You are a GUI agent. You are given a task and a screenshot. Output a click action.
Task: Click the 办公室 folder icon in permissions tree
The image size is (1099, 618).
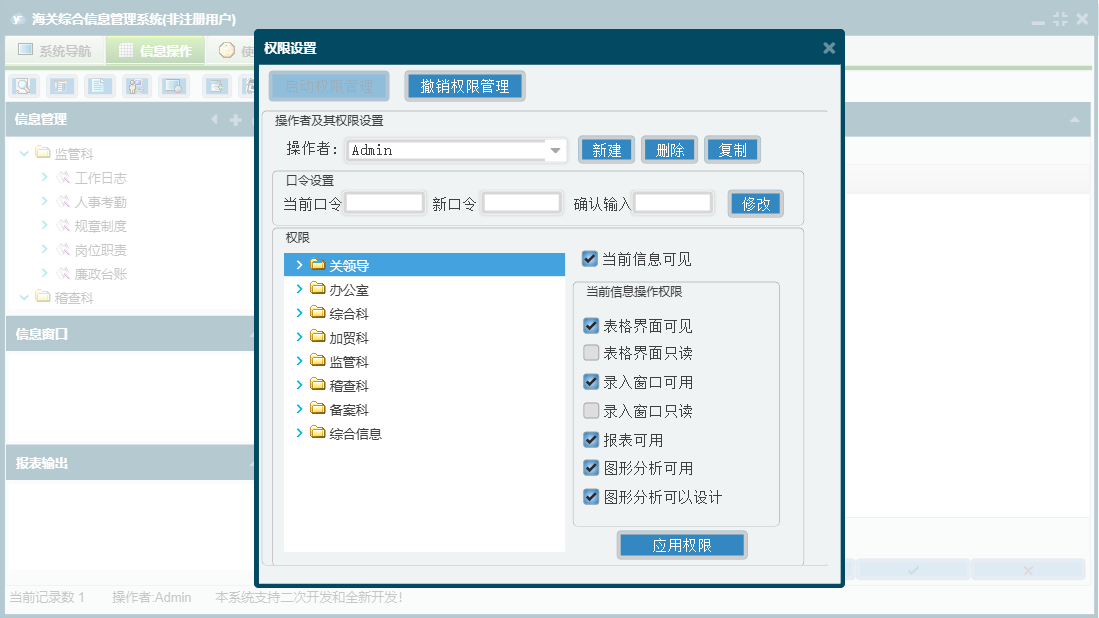[x=318, y=288]
